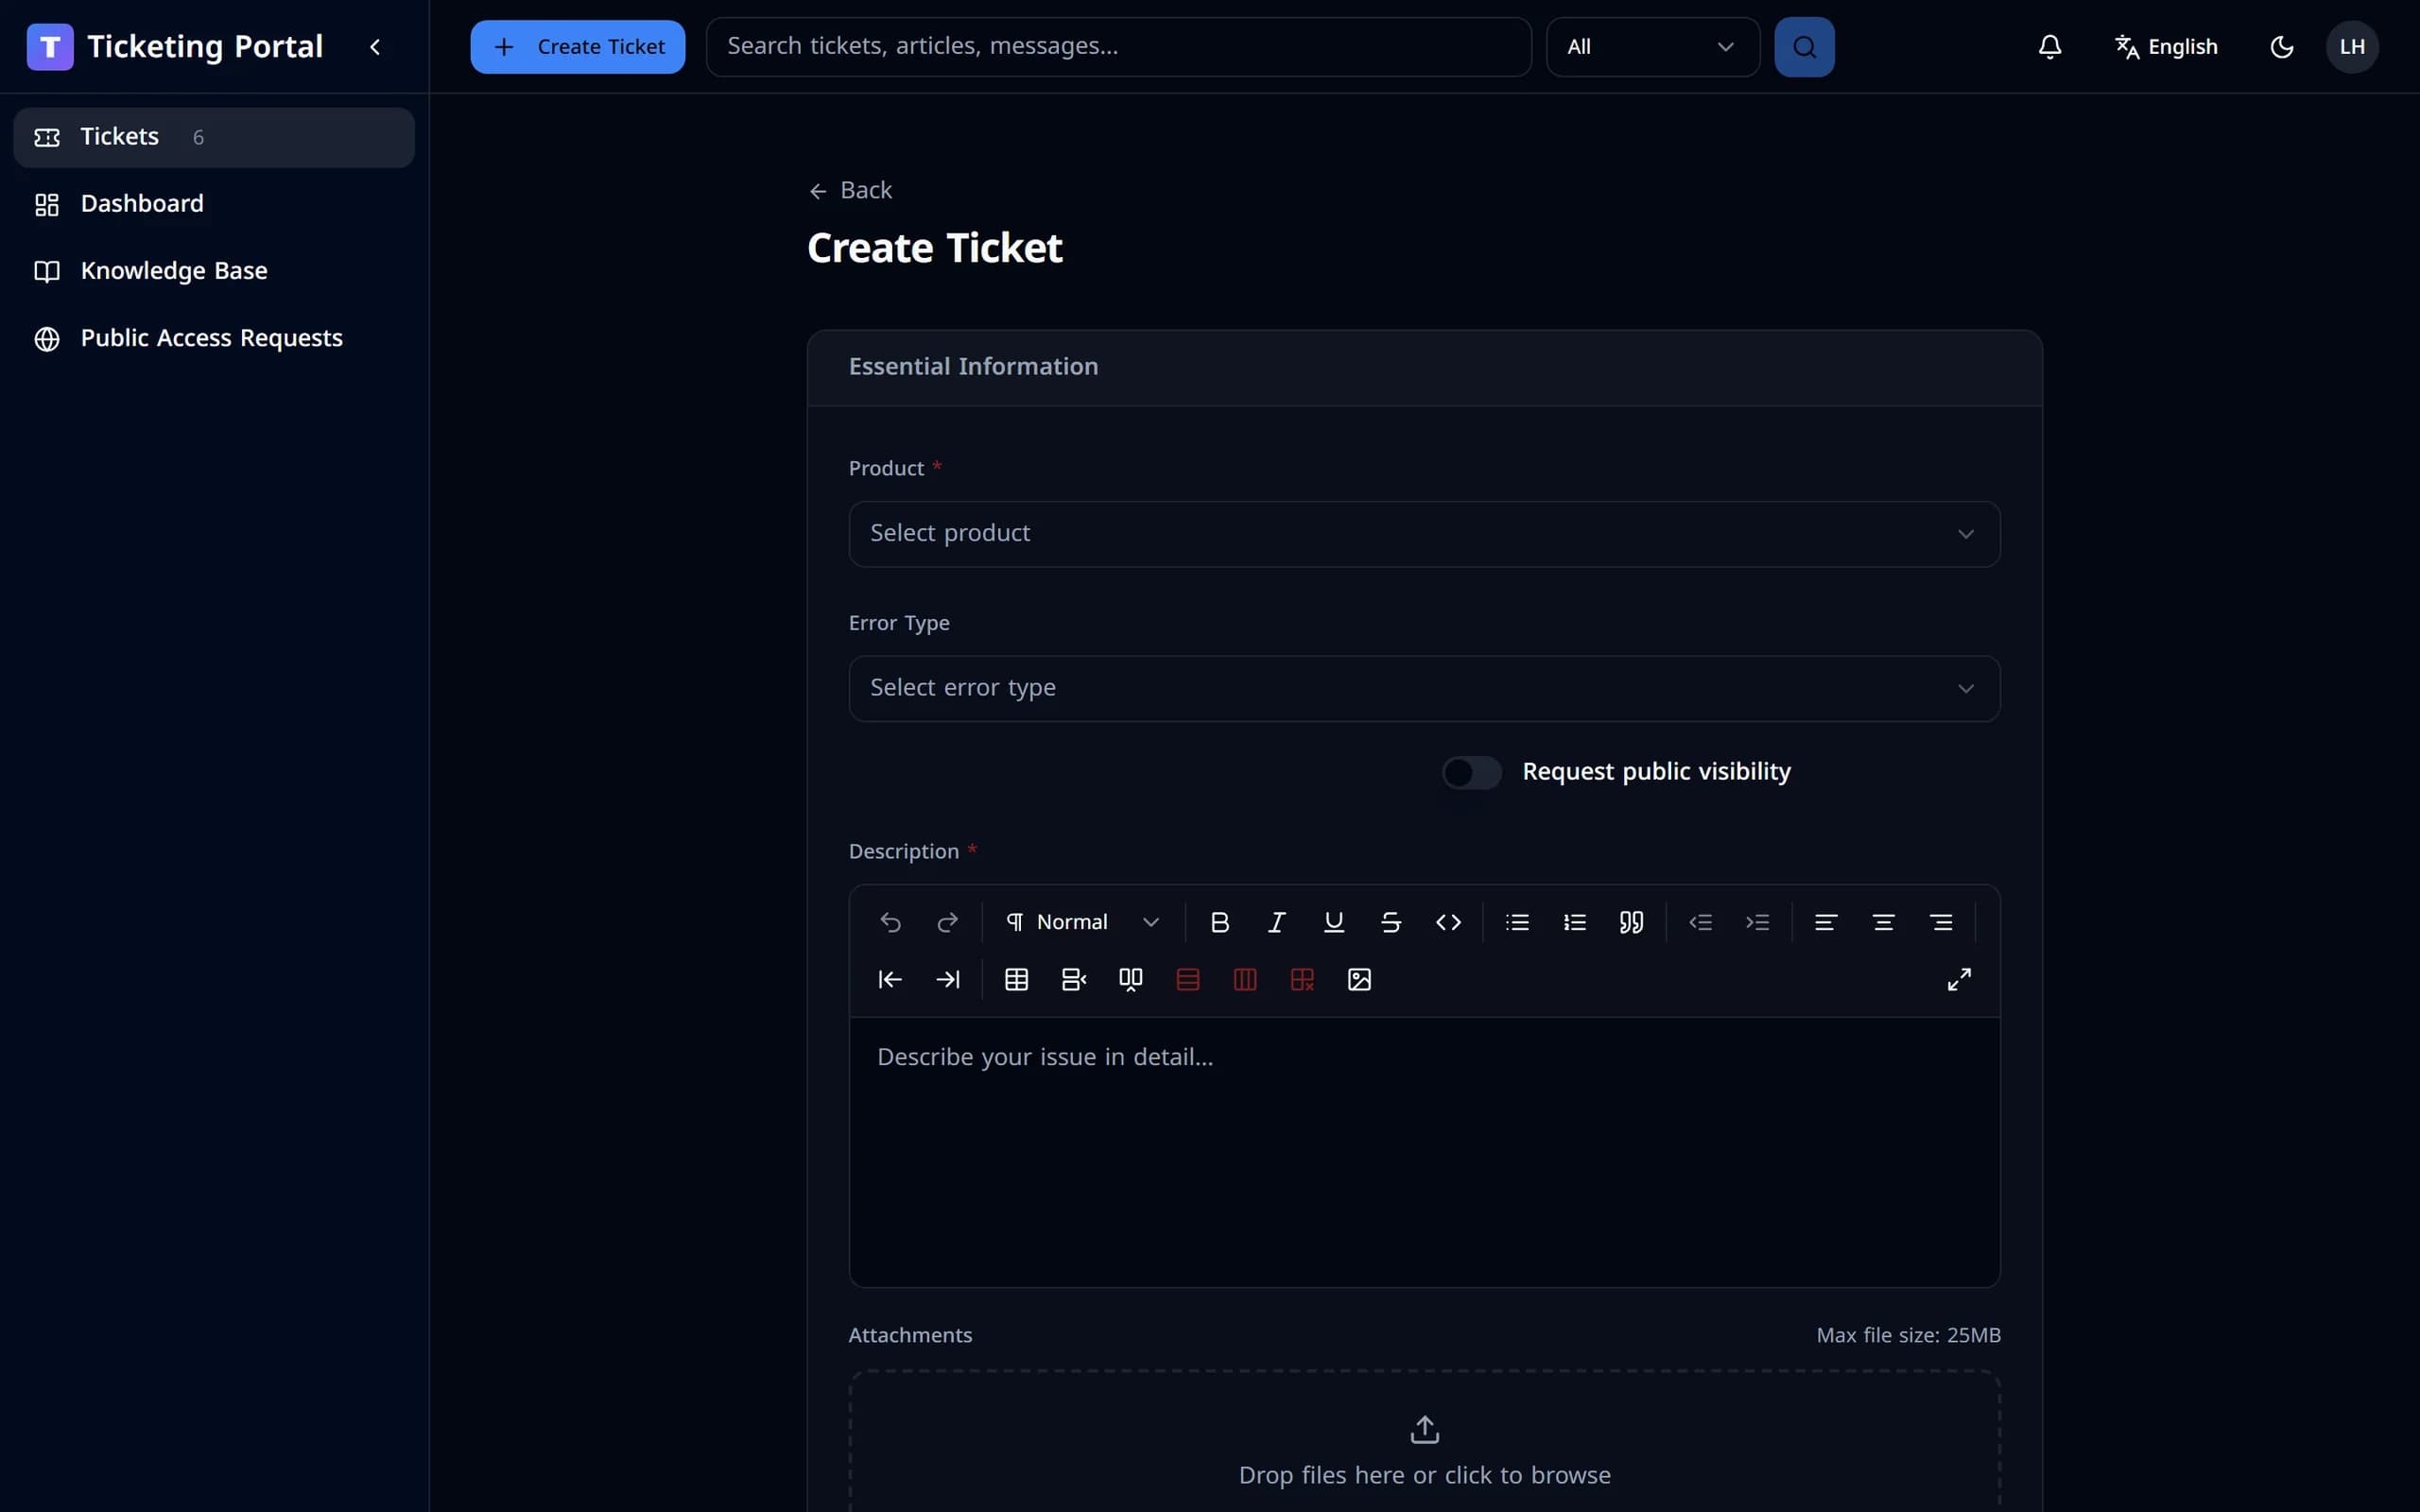Insert a block quote

pos(1631,922)
